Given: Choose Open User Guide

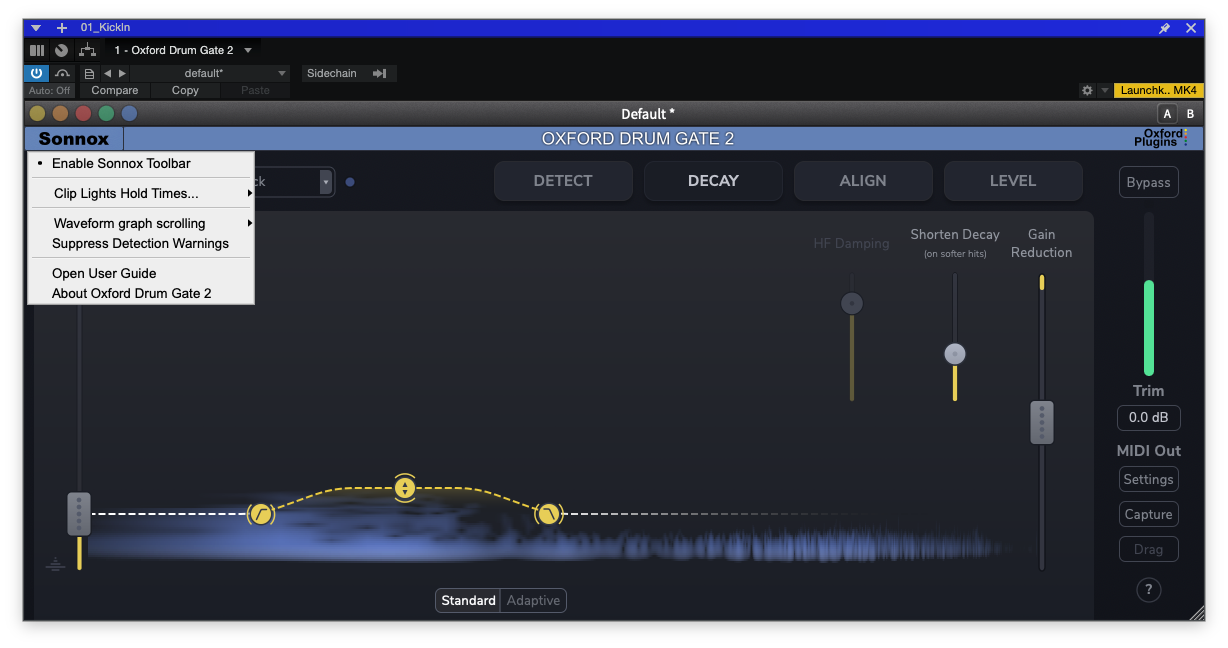Looking at the screenshot, I should tap(140, 273).
